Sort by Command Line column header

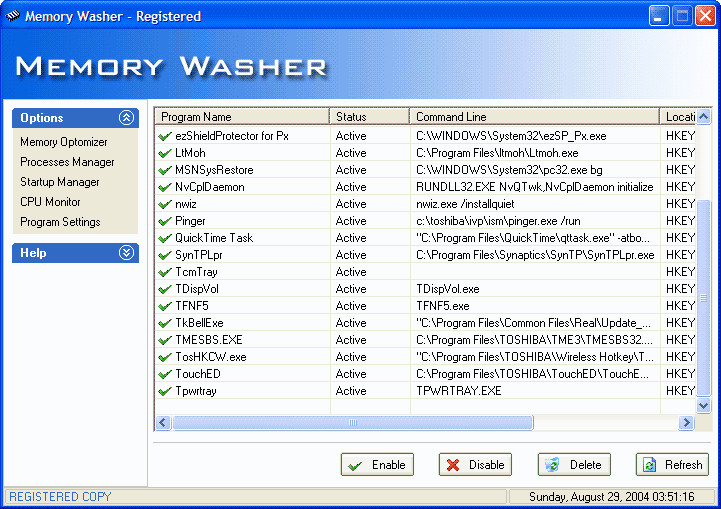point(534,117)
